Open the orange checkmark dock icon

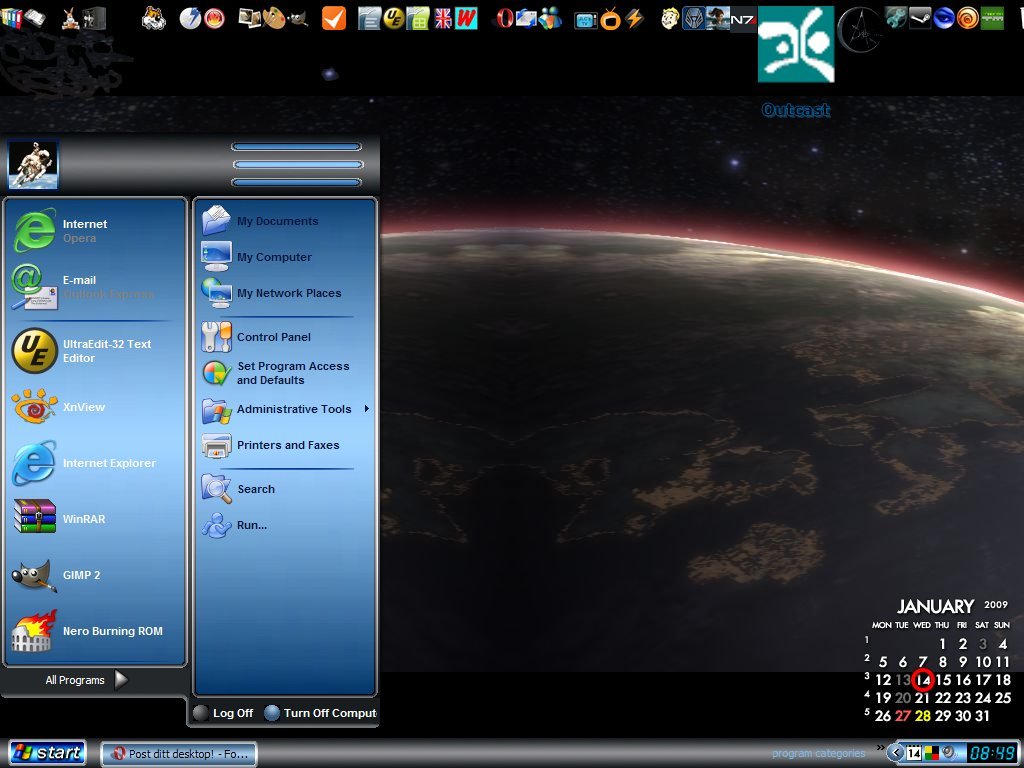point(334,18)
